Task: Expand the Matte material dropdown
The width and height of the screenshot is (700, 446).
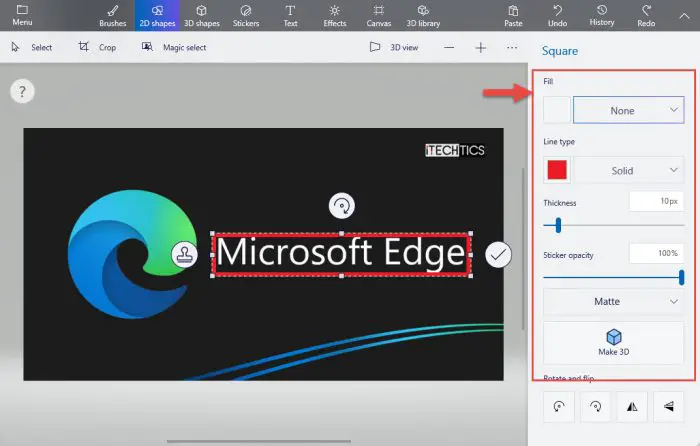Action: tap(613, 300)
